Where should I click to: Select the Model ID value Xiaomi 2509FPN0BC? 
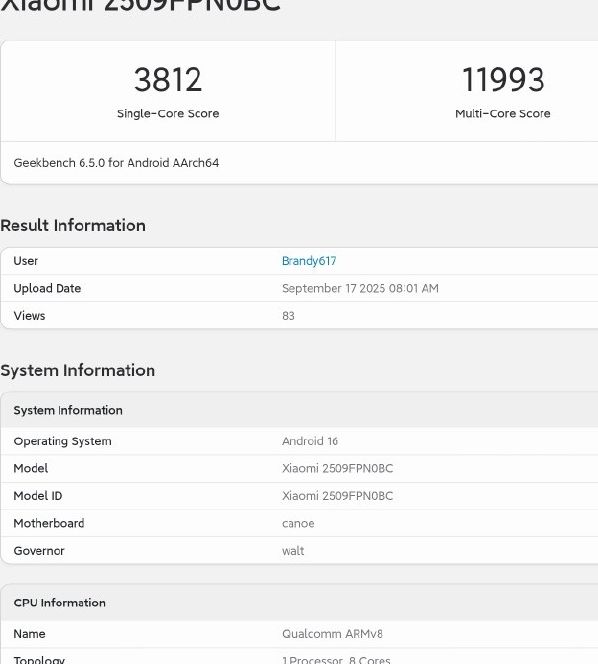[x=338, y=496]
